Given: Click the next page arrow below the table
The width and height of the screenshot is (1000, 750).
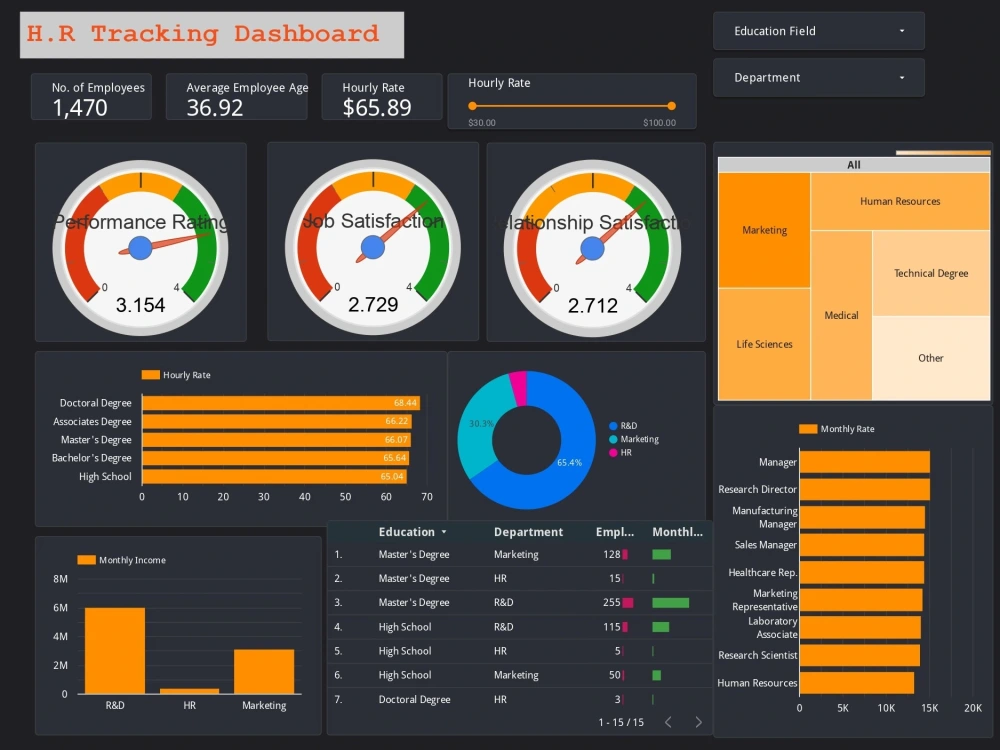Looking at the screenshot, I should [698, 722].
